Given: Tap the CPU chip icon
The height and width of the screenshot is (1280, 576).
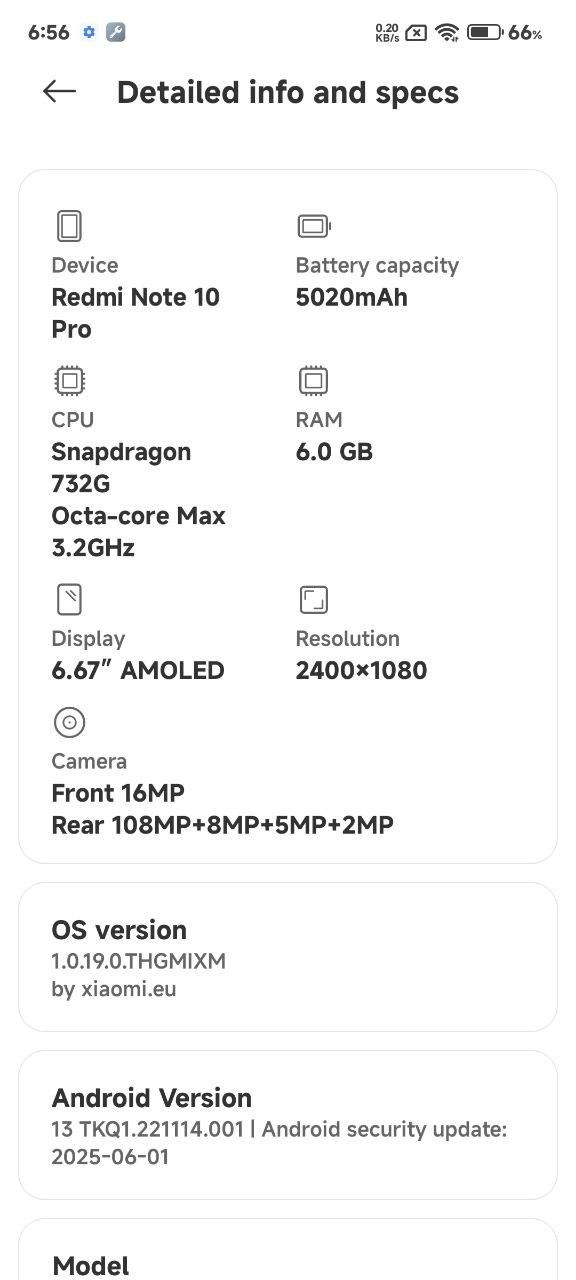Looking at the screenshot, I should coord(69,381).
